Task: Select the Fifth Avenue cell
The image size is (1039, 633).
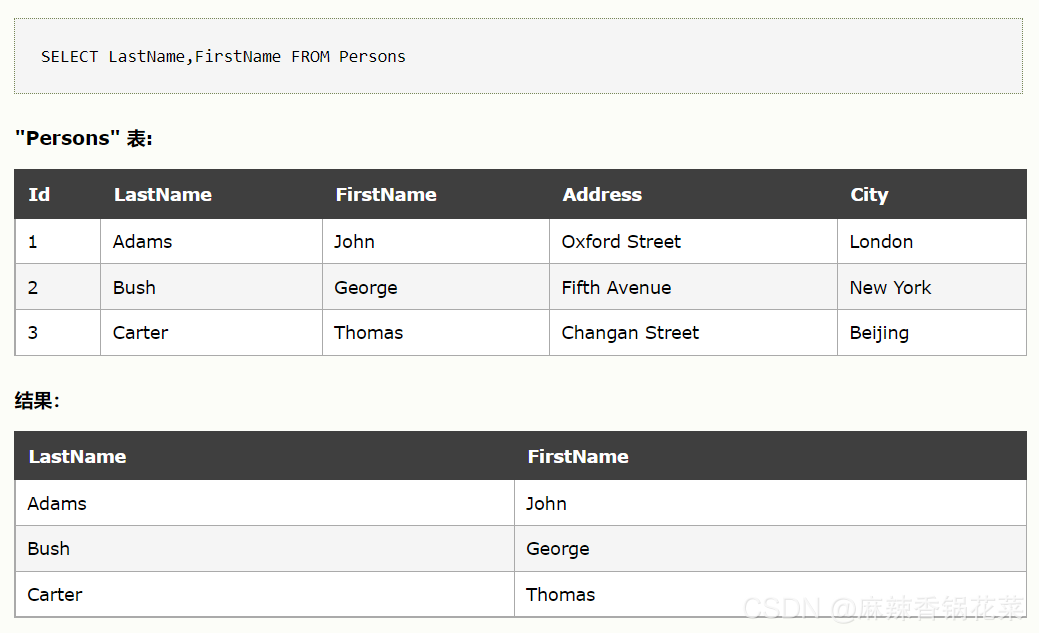Action: point(693,287)
